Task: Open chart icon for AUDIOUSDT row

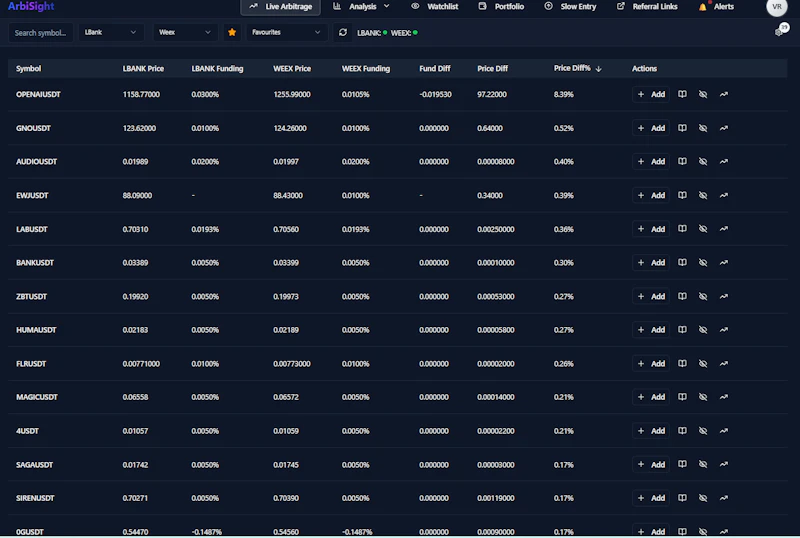Action: point(724,162)
